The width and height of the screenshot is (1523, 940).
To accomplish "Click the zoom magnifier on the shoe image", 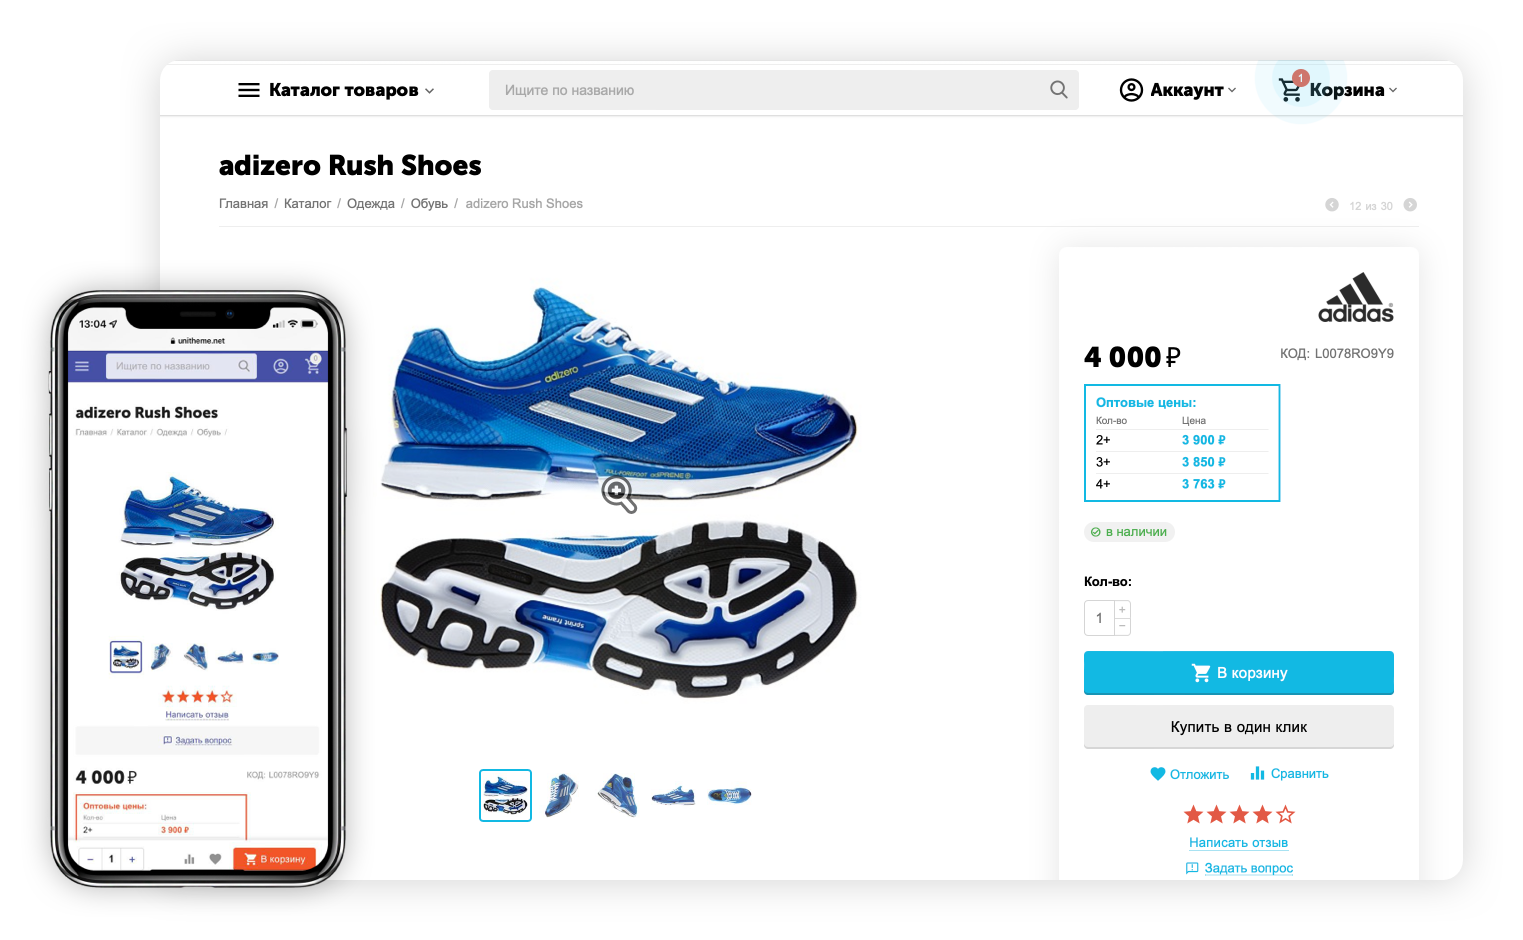I will tap(619, 494).
